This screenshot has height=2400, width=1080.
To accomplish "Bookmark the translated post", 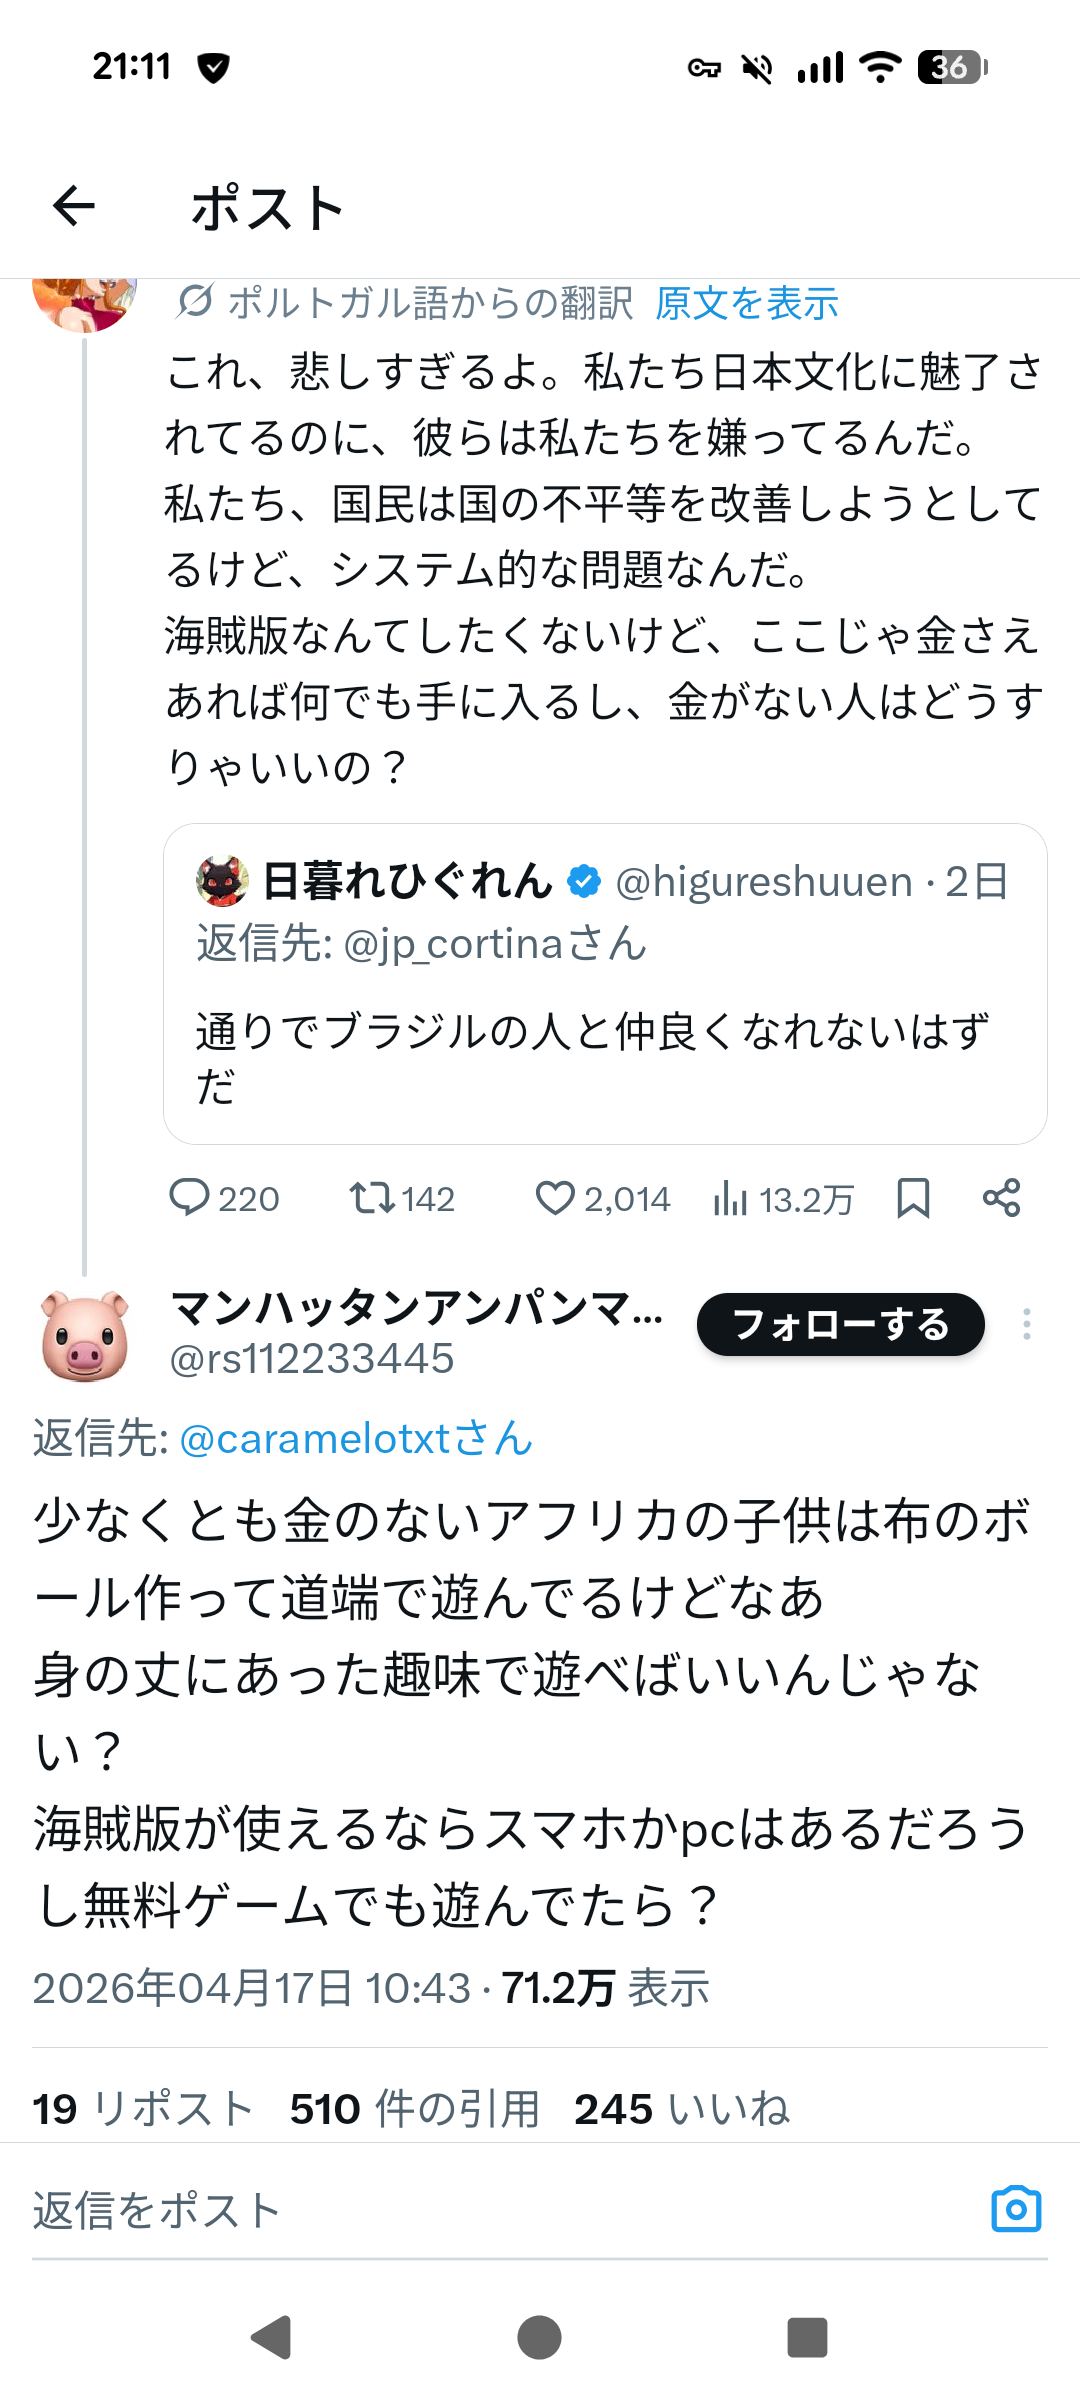I will (x=913, y=1197).
